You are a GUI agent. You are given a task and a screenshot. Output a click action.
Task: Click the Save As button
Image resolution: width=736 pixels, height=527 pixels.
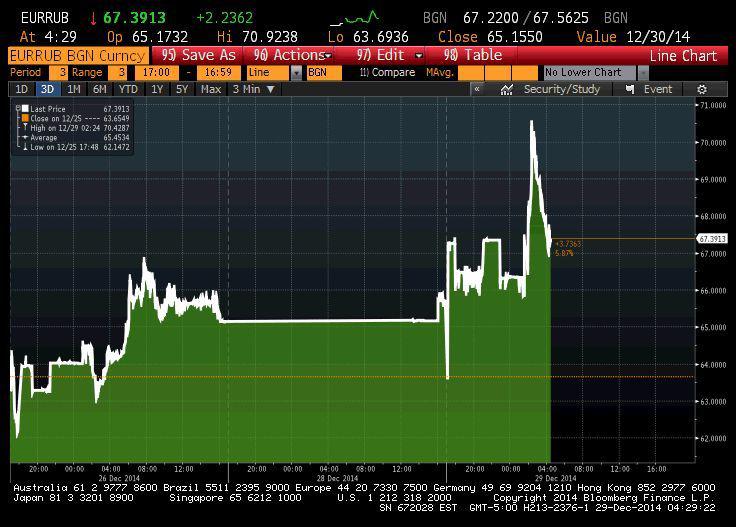point(199,55)
